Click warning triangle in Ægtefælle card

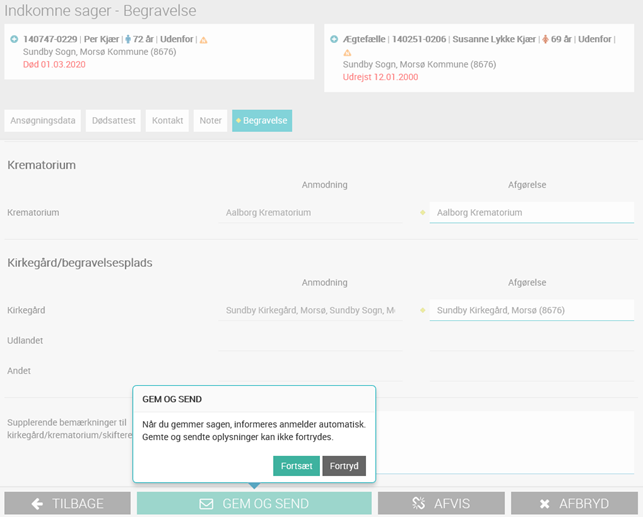(347, 52)
